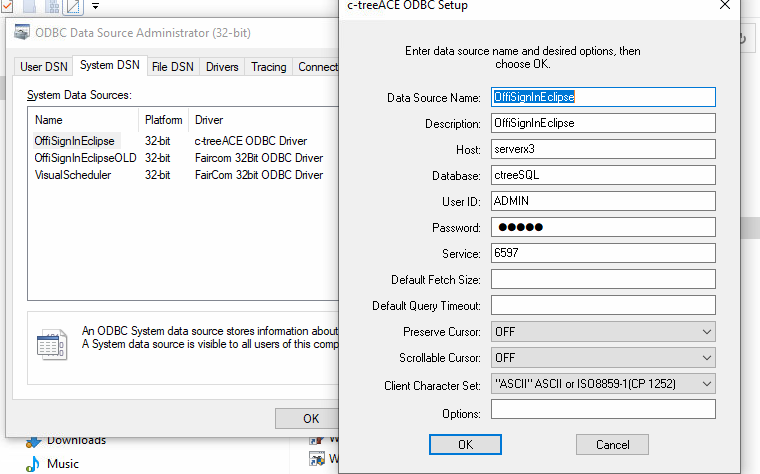This screenshot has width=760, height=474.
Task: Click the Platform column header
Action: tap(163, 120)
